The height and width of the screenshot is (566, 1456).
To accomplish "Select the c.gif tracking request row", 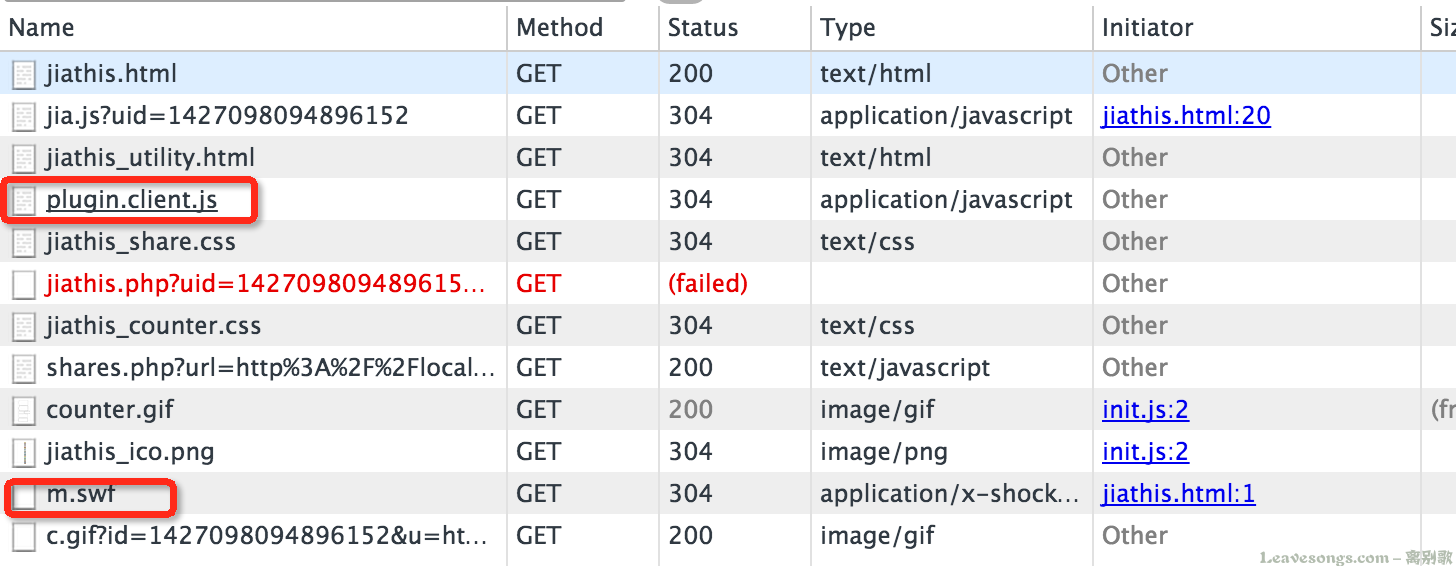I will click(x=728, y=536).
